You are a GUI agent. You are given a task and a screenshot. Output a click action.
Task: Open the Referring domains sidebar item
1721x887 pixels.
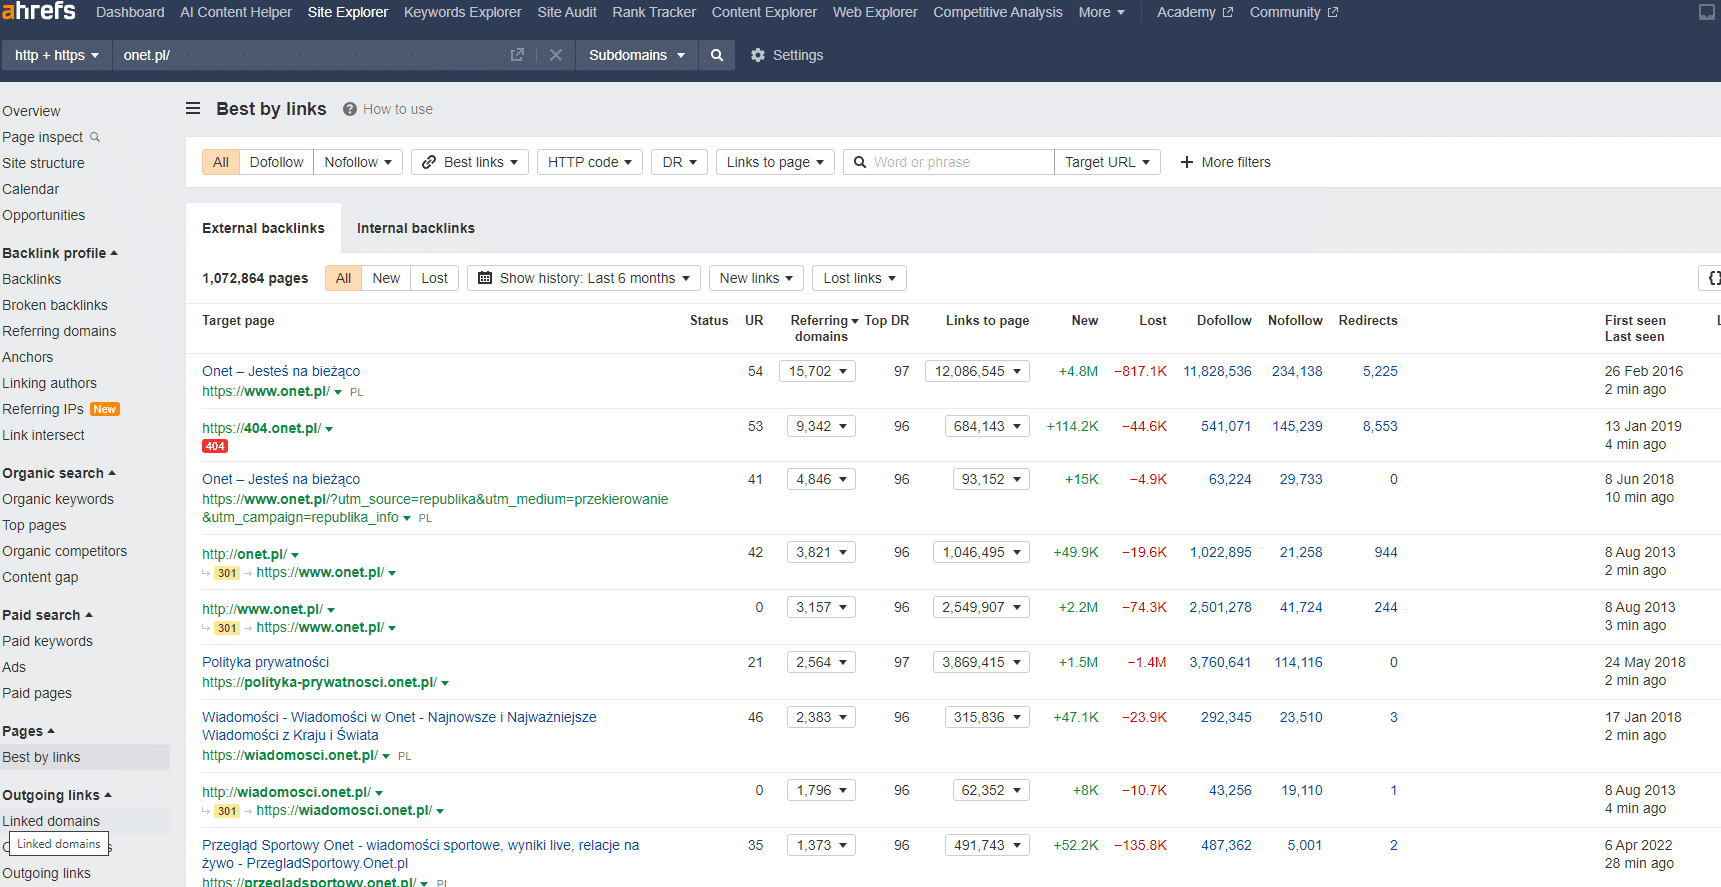[x=59, y=331]
